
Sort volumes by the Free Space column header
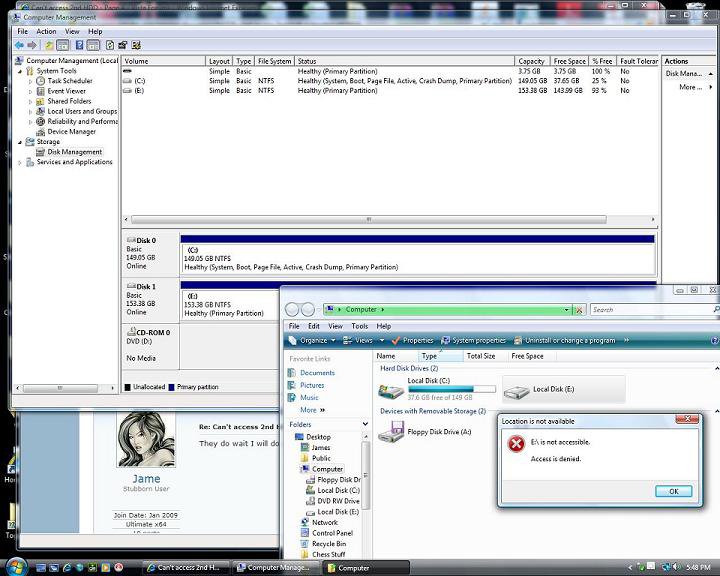click(x=569, y=61)
